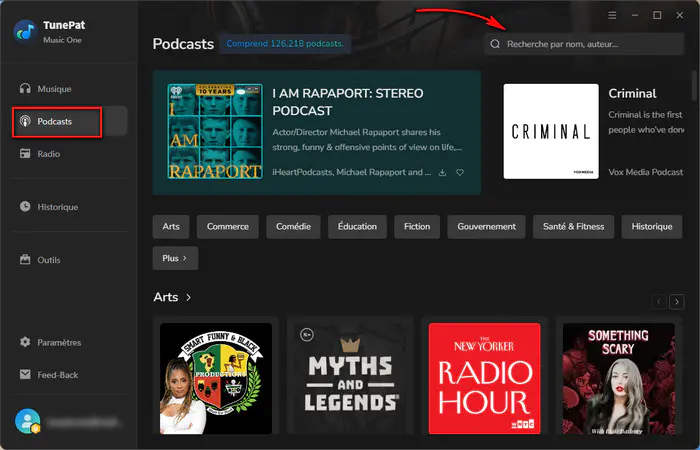The height and width of the screenshot is (450, 700).
Task: Click the TunePat app logo
Action: [25, 31]
